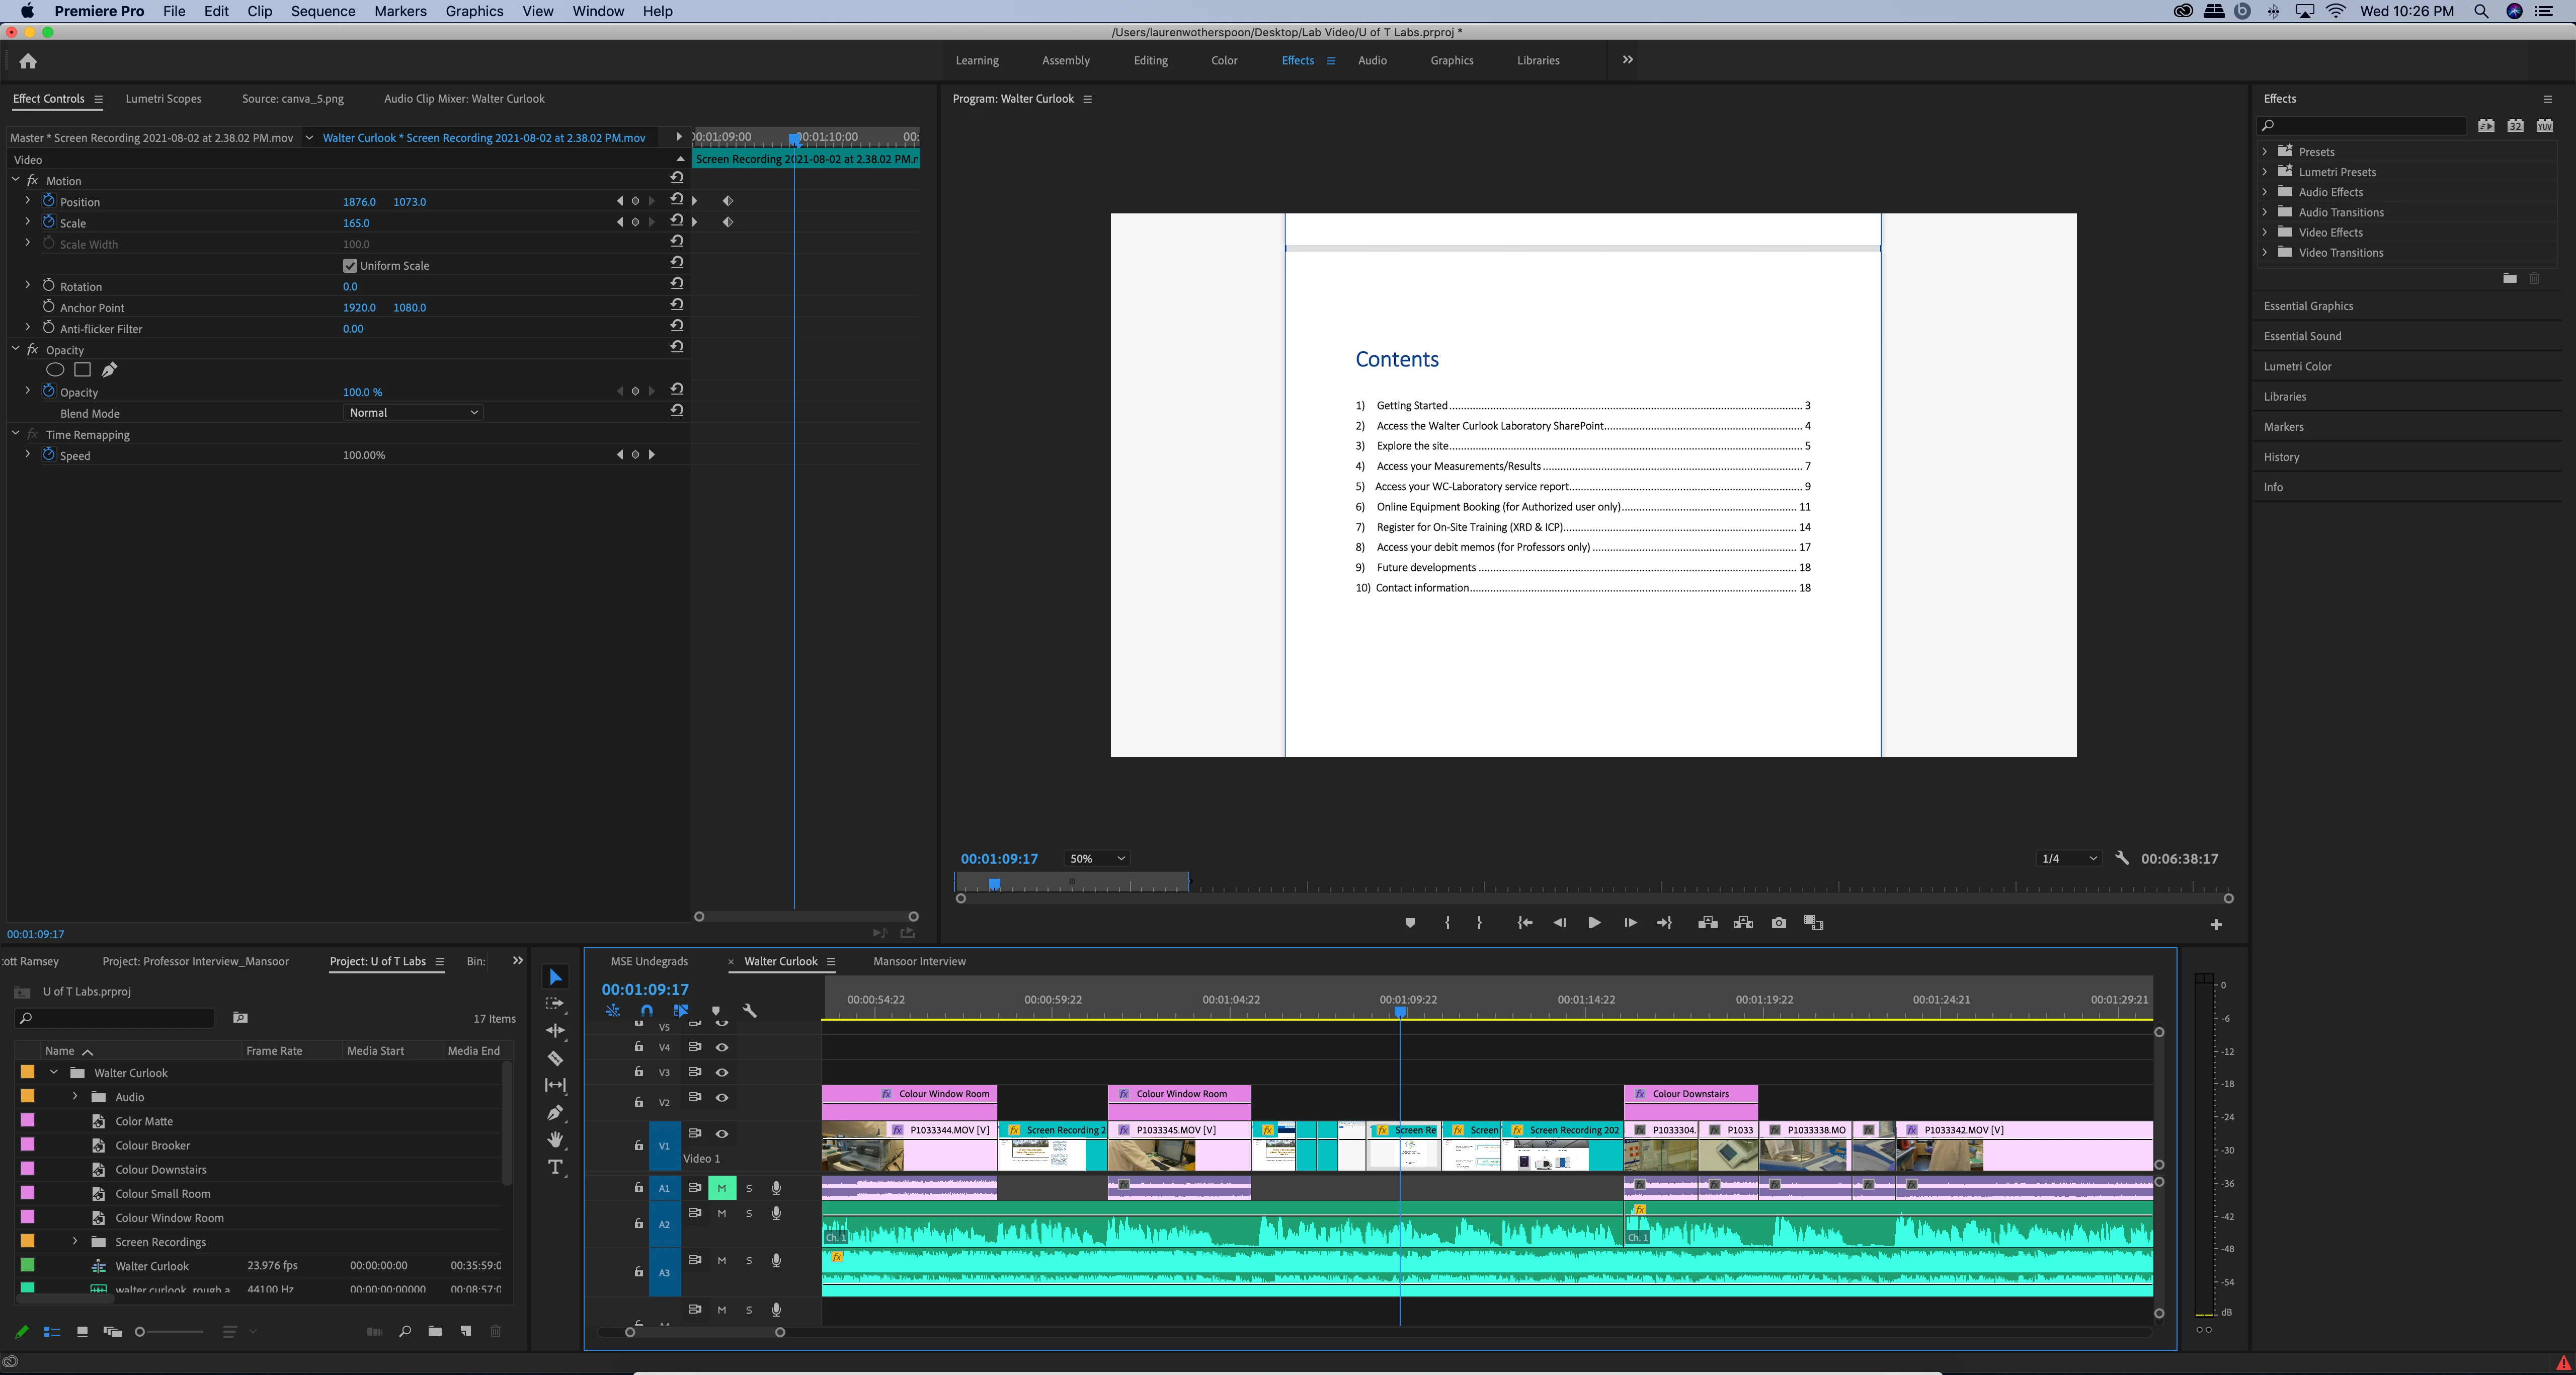Viewport: 2576px width, 1375px height.
Task: Choose the Pen tool in tools panel
Action: [x=555, y=1112]
